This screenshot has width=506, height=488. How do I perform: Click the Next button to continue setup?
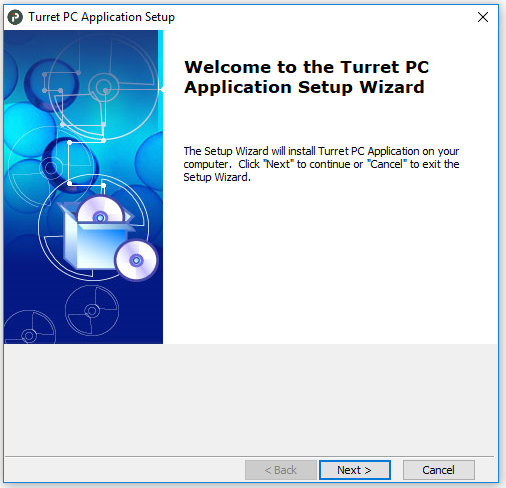pos(355,470)
